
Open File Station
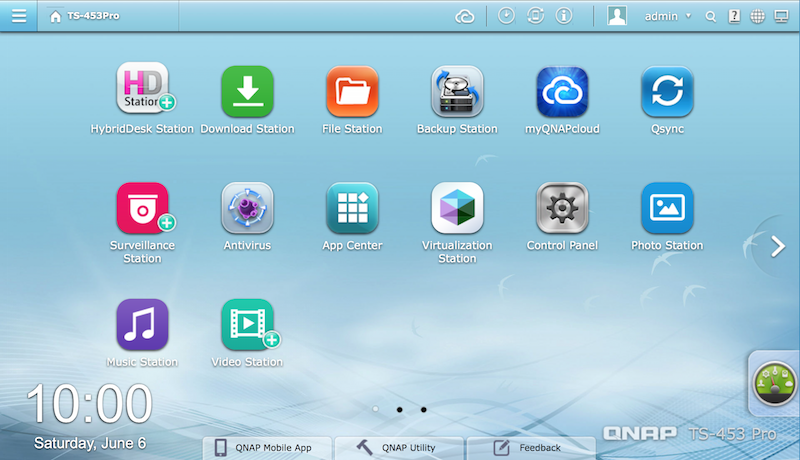[352, 92]
